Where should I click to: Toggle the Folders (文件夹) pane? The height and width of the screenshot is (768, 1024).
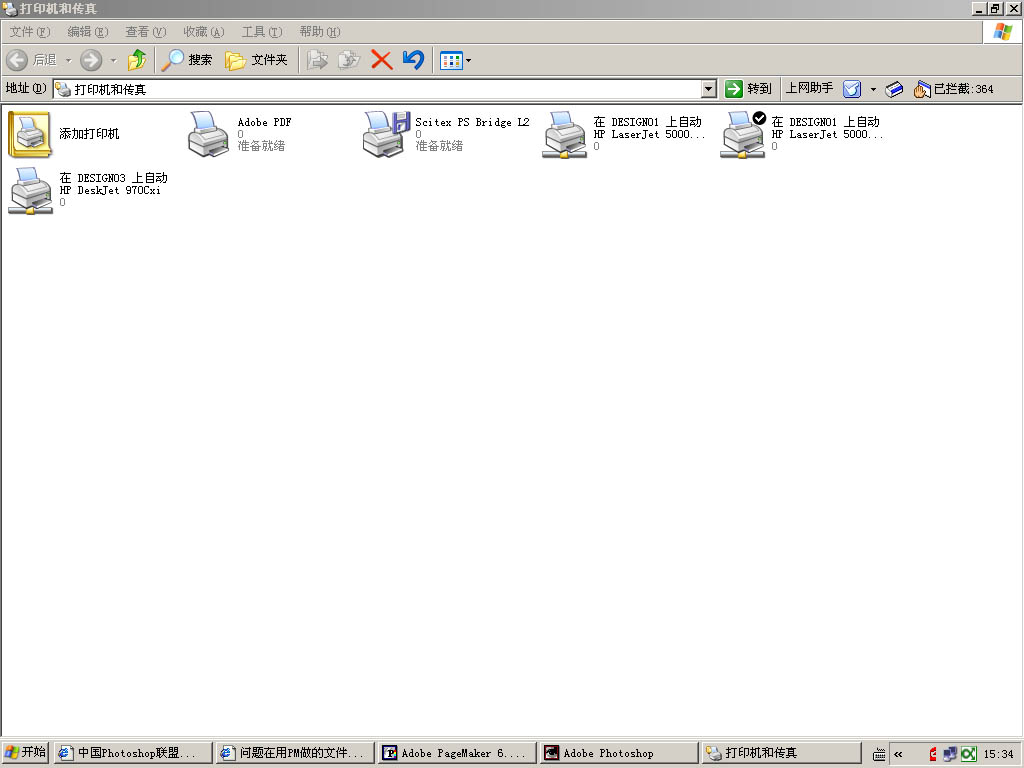point(256,60)
